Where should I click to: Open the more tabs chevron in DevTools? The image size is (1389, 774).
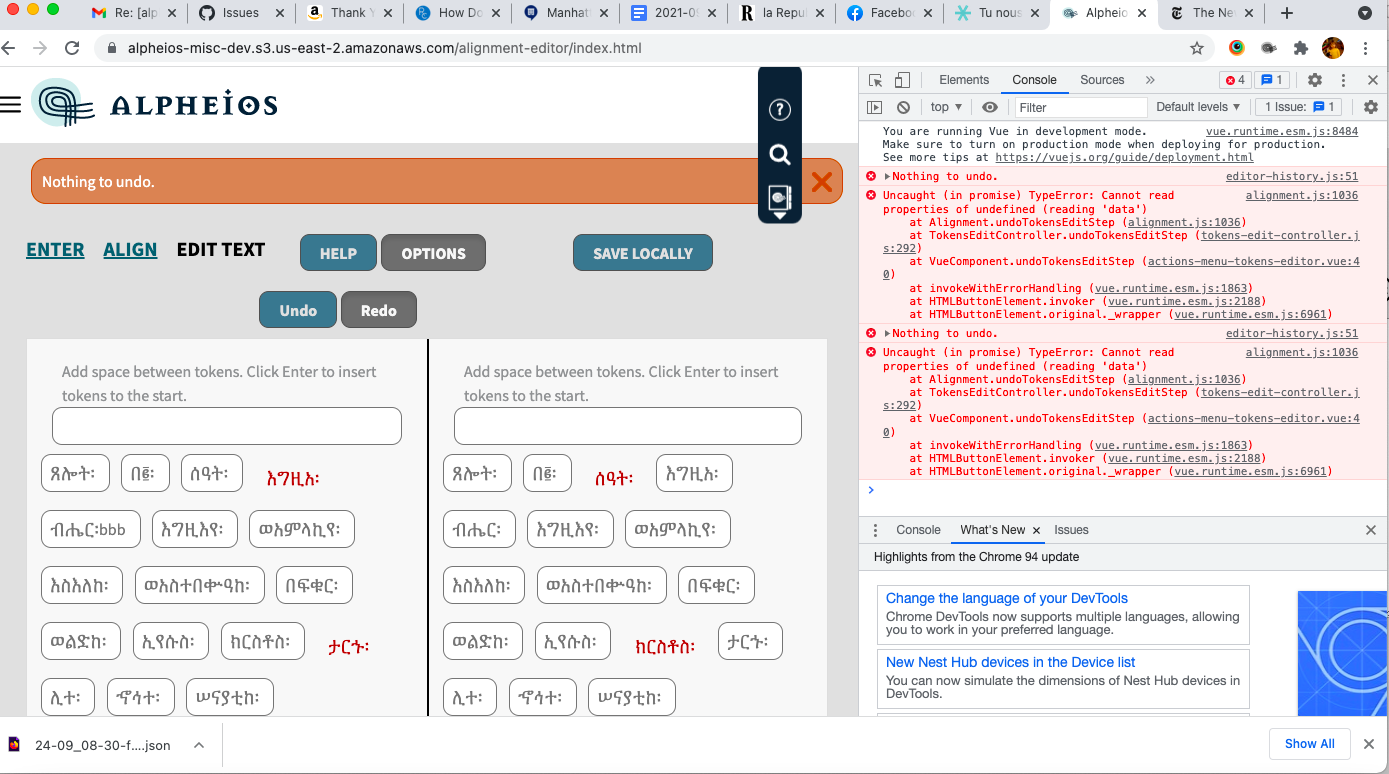[1151, 79]
